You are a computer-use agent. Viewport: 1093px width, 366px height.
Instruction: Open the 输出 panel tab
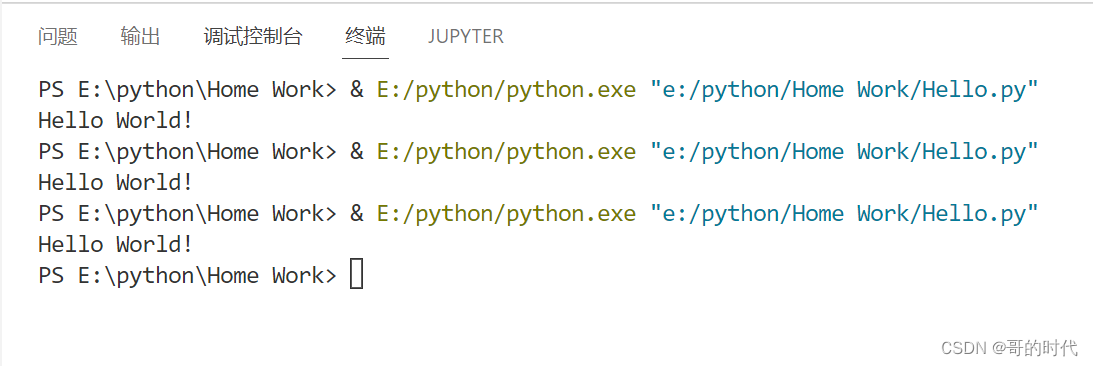[x=140, y=36]
